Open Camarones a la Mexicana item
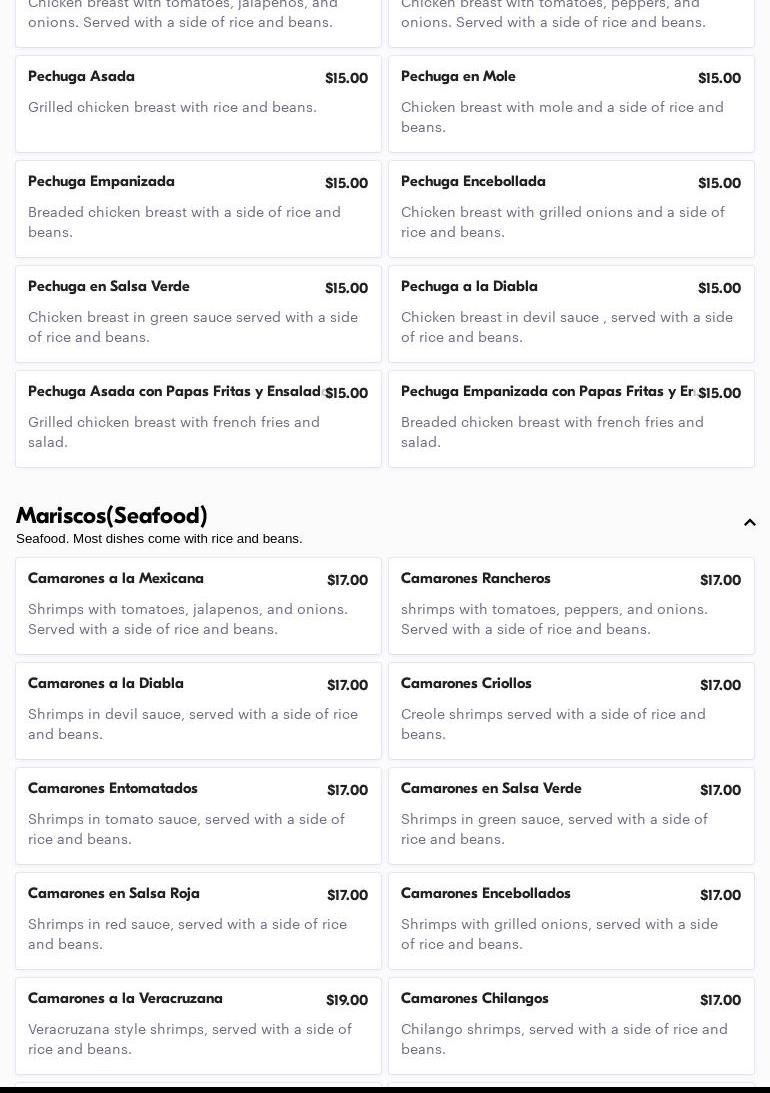Screen dimensions: 770x1093 (x=198, y=605)
